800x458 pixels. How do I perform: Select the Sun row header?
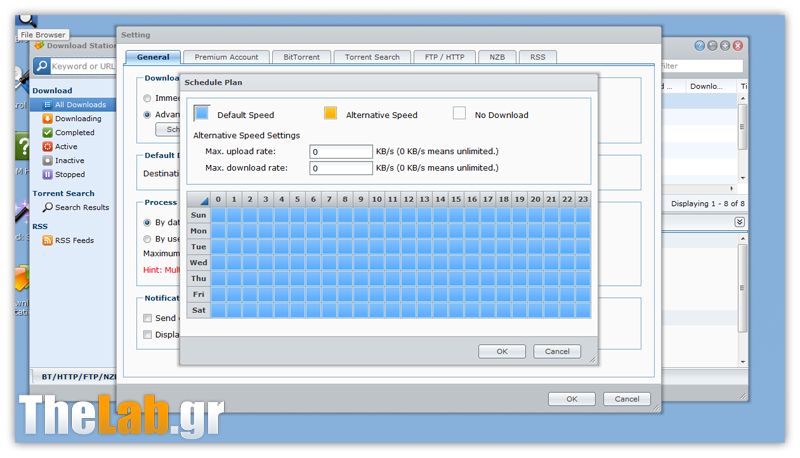[198, 215]
